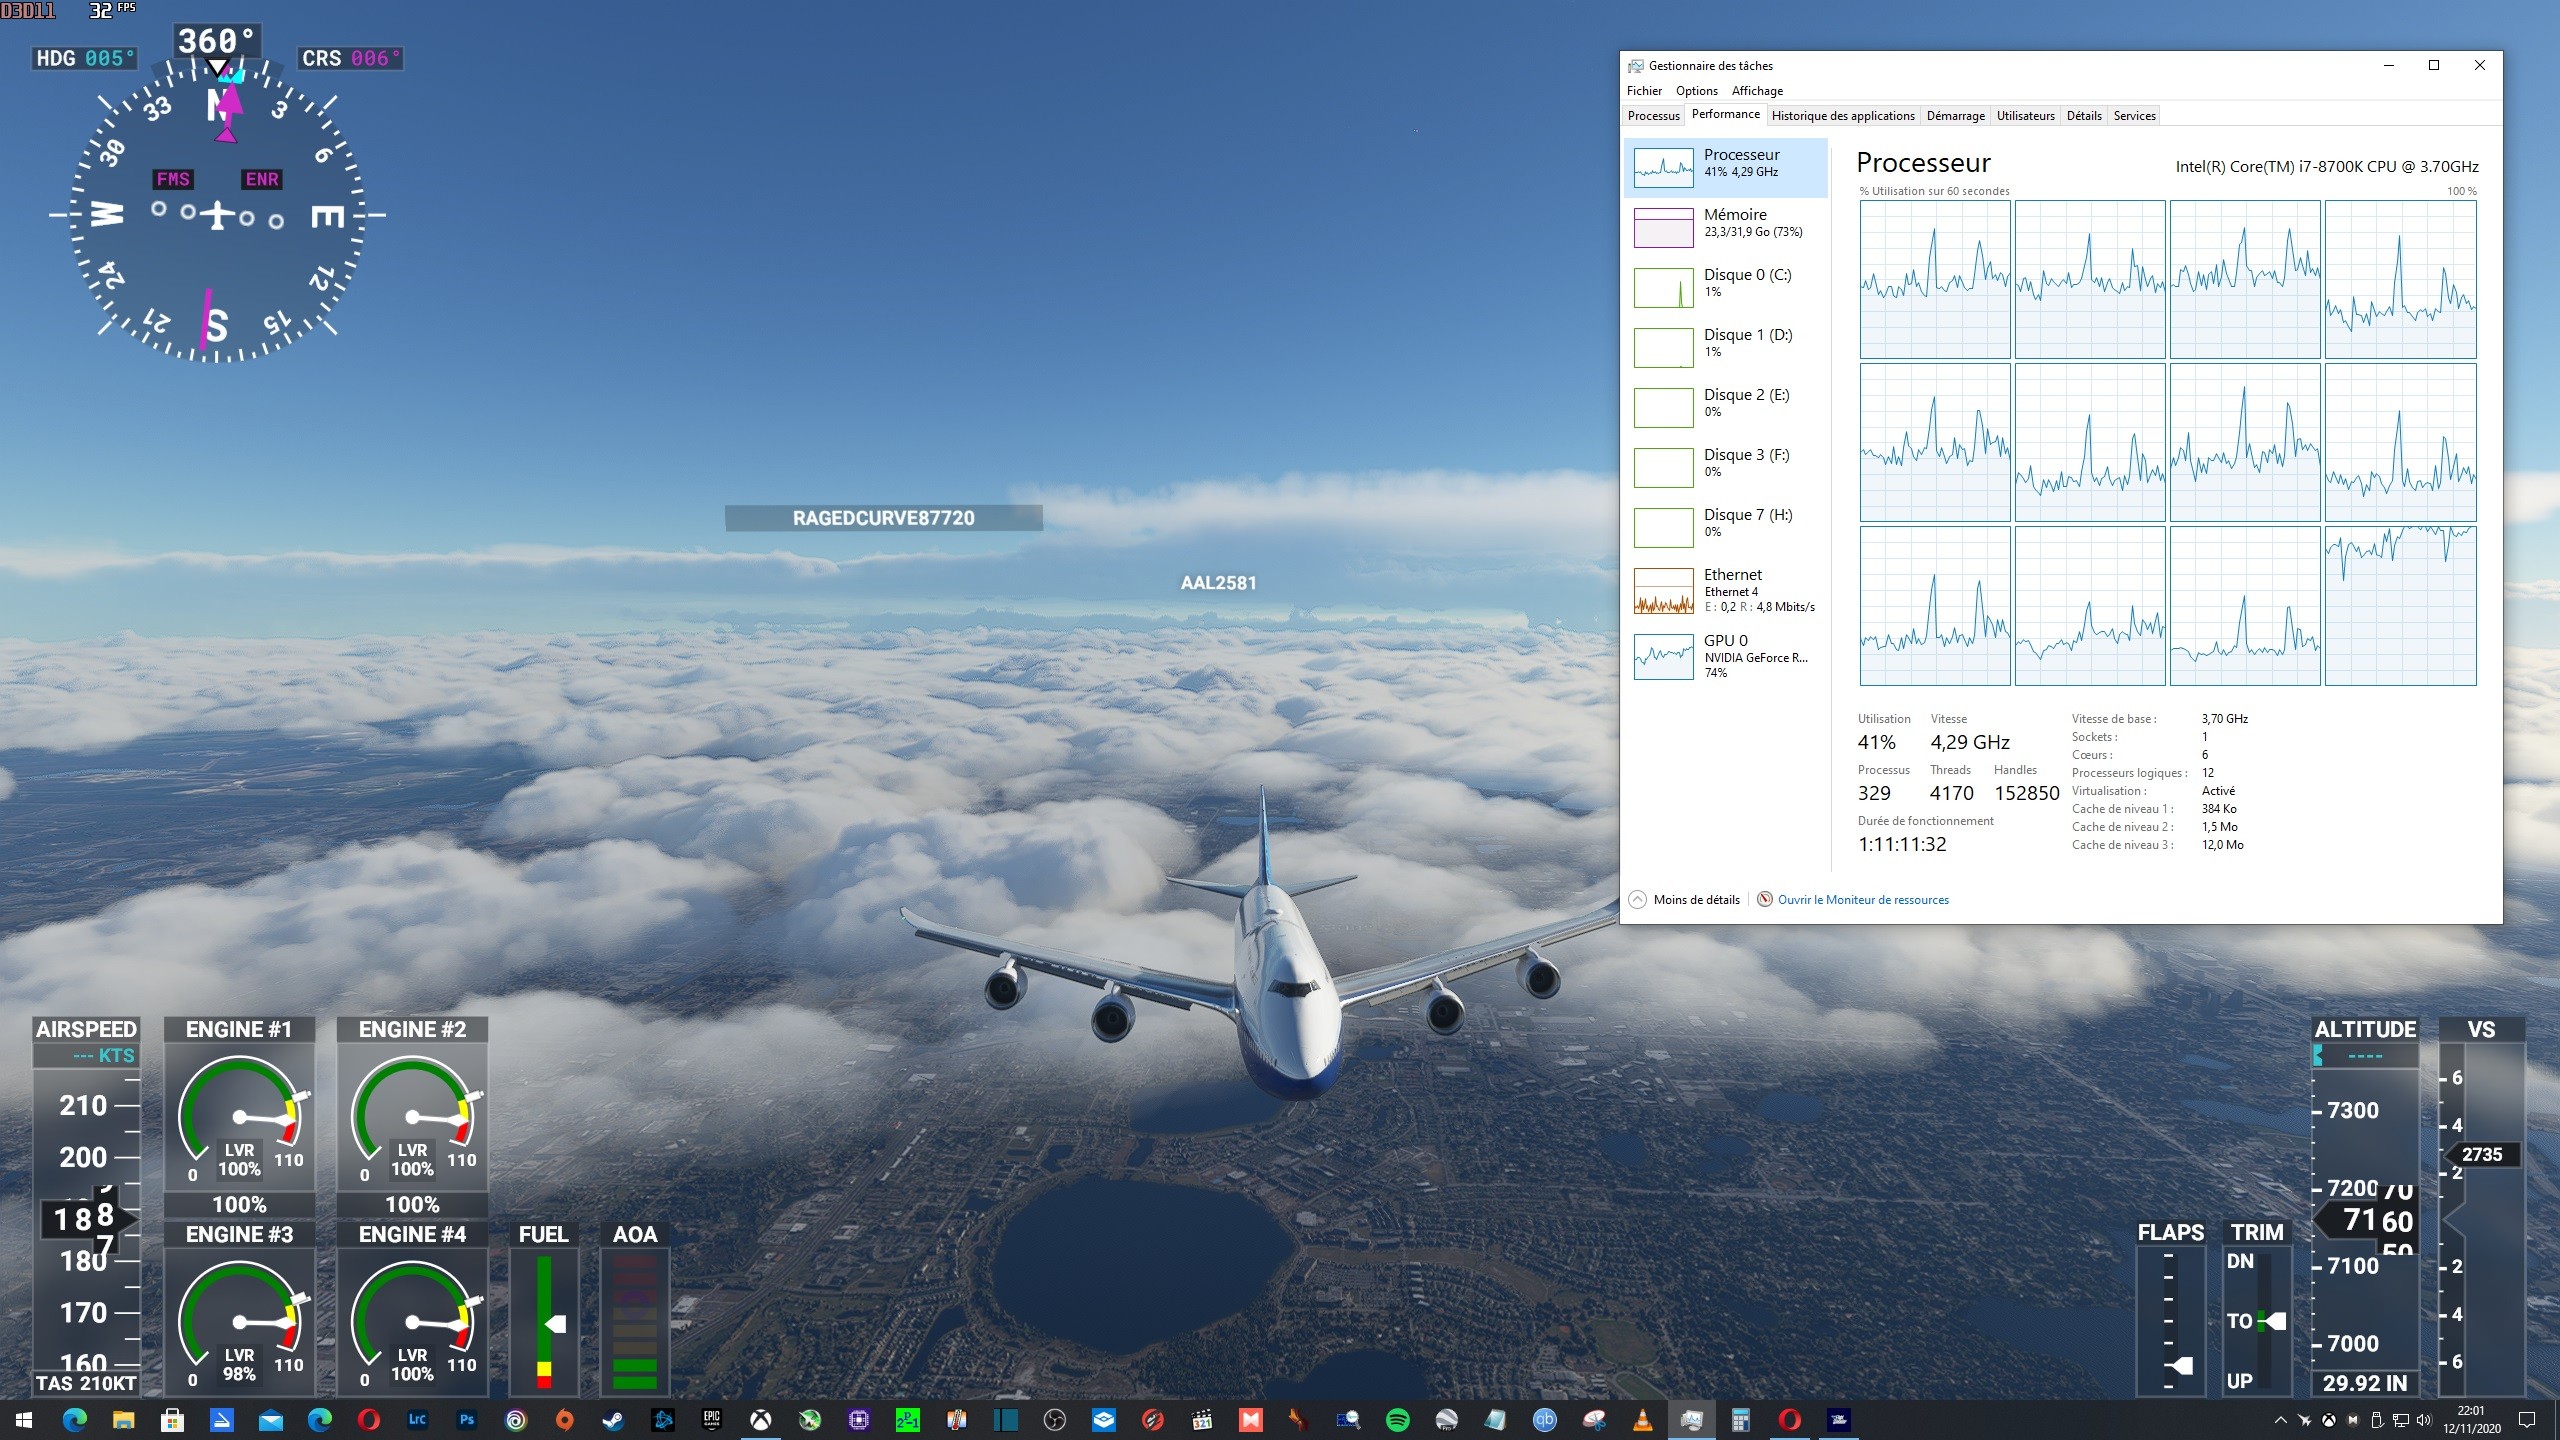Open OBS Studio from the taskbar
Screen dimensions: 2560x1440
coord(1054,1420)
